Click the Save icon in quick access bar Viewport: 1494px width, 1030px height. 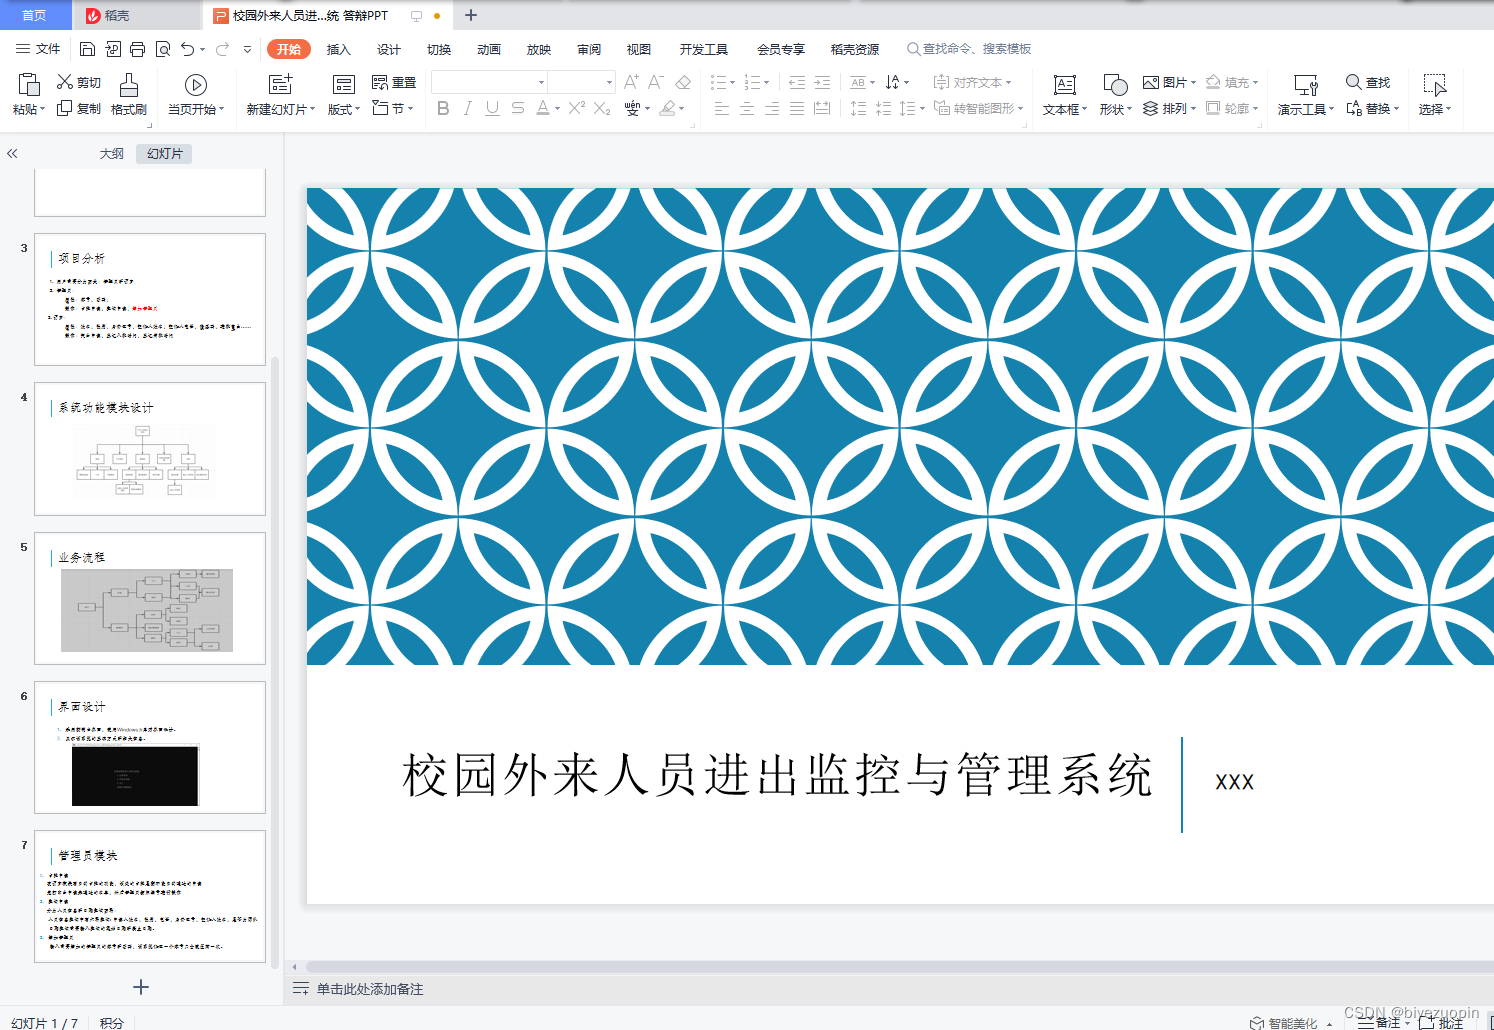(x=87, y=49)
